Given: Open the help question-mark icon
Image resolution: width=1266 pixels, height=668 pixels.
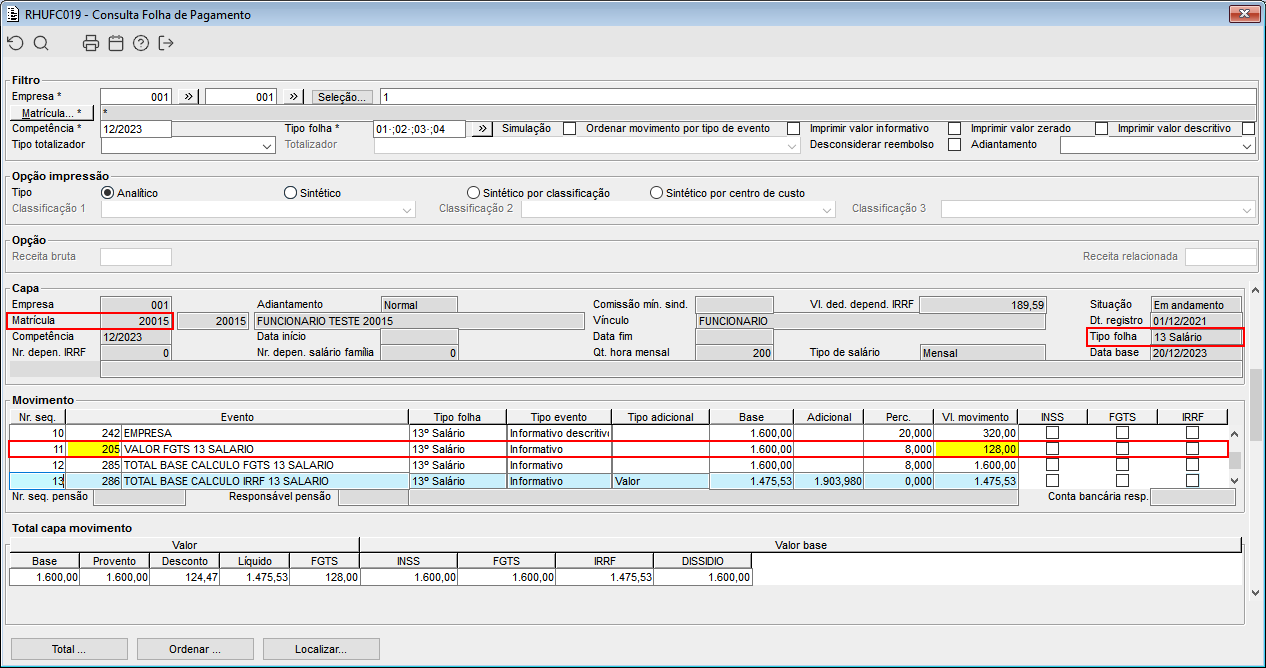Looking at the screenshot, I should click(x=141, y=43).
